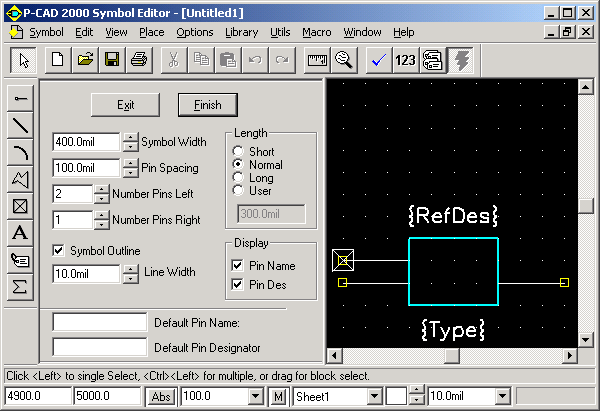The image size is (600, 411).
Task: Select User pin length
Action: [x=238, y=190]
